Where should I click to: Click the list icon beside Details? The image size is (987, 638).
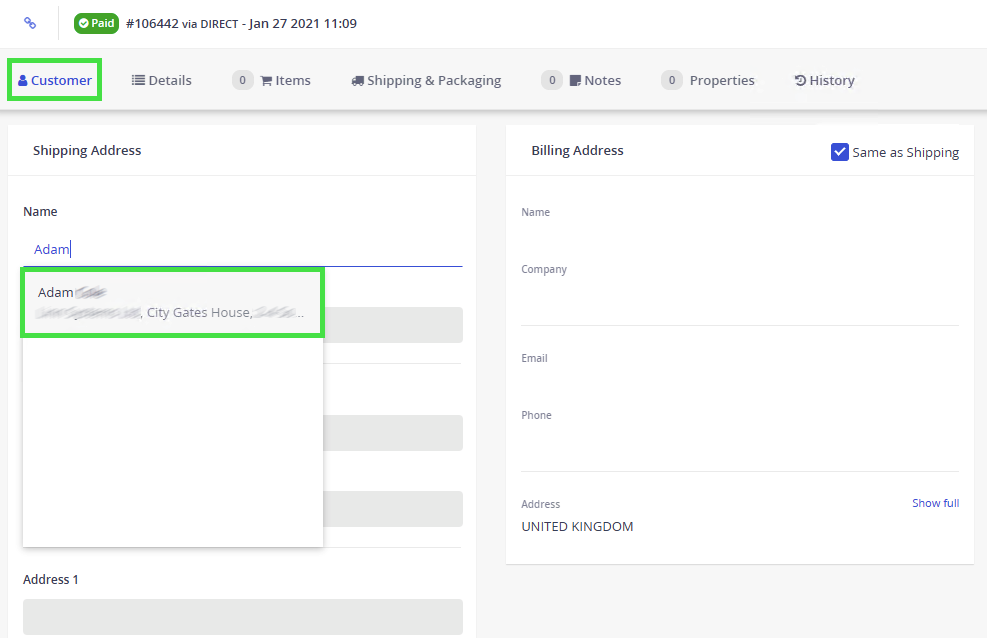pos(138,81)
